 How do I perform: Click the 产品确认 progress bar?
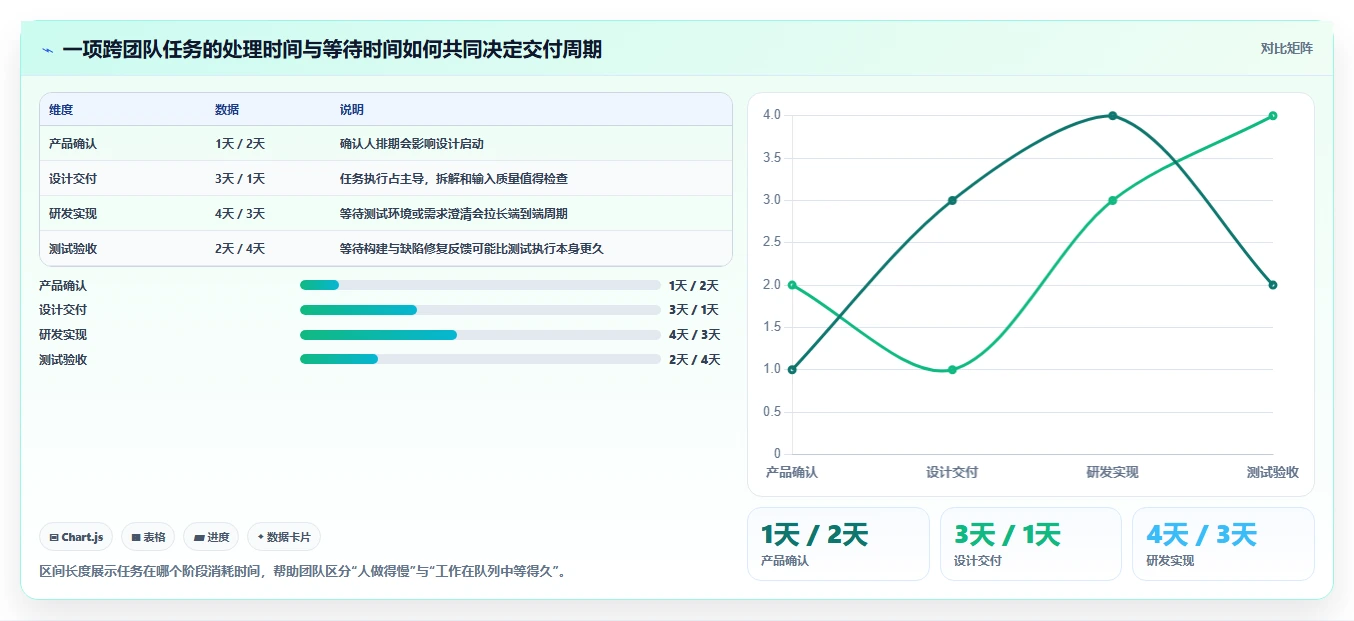coord(480,285)
